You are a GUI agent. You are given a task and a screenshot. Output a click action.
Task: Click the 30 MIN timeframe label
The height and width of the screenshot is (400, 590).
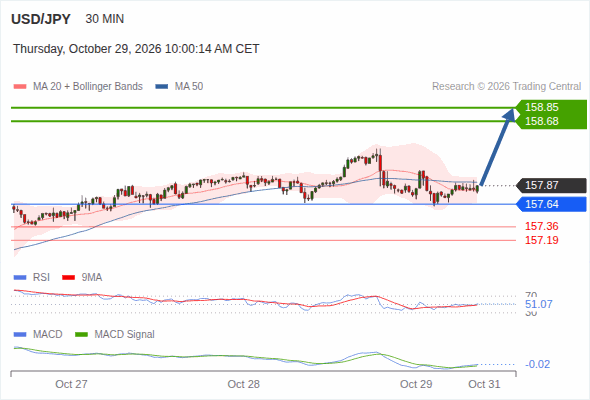click(105, 19)
